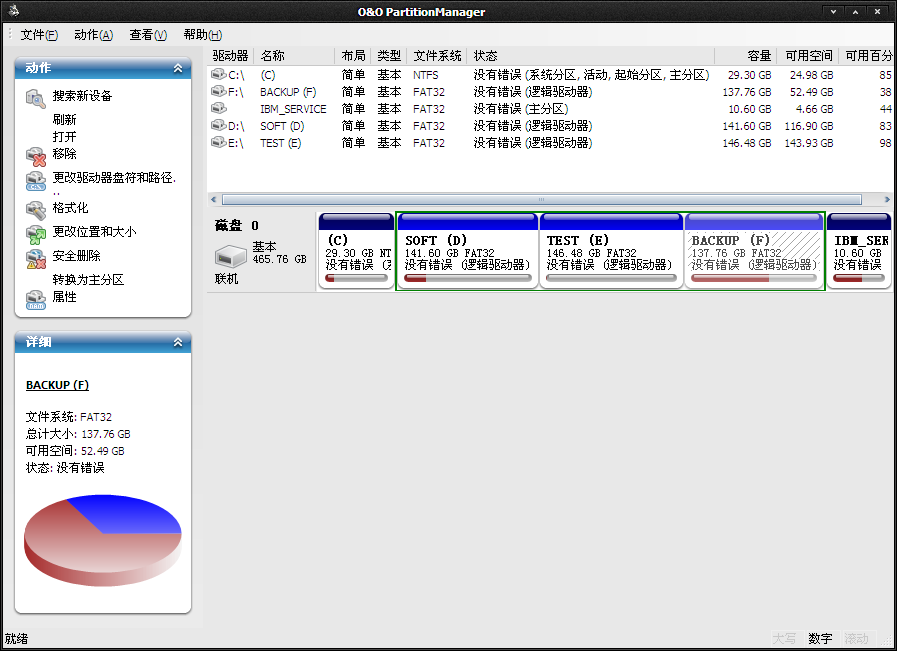Sort by 布局 column header
Screen dimensions: 897x651
353,55
